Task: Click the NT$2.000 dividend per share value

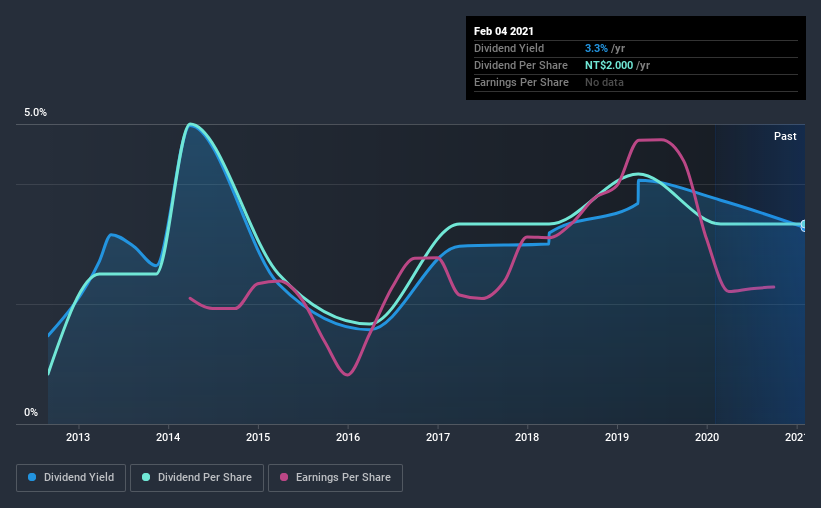Action: 609,65
